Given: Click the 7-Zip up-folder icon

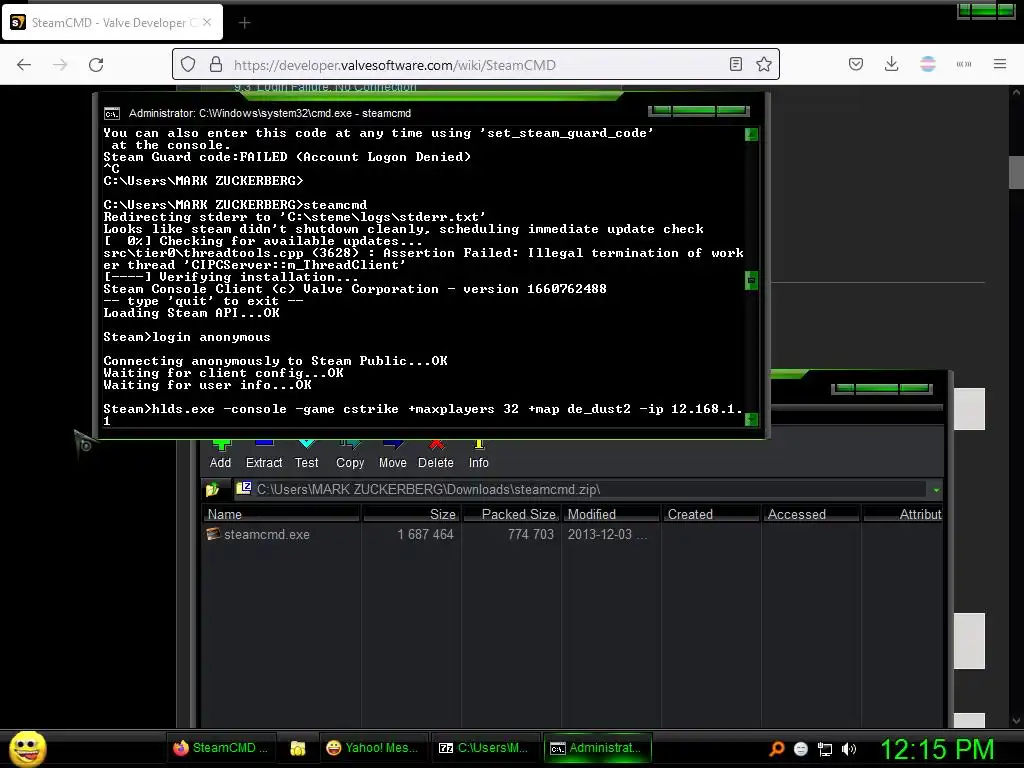Looking at the screenshot, I should tap(213, 489).
